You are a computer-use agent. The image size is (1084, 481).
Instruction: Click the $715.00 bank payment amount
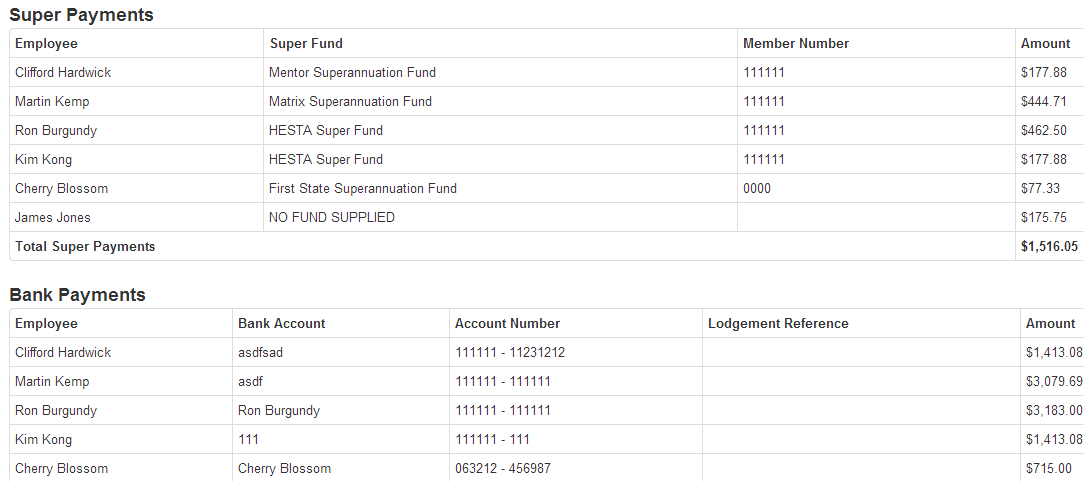[x=1049, y=469]
